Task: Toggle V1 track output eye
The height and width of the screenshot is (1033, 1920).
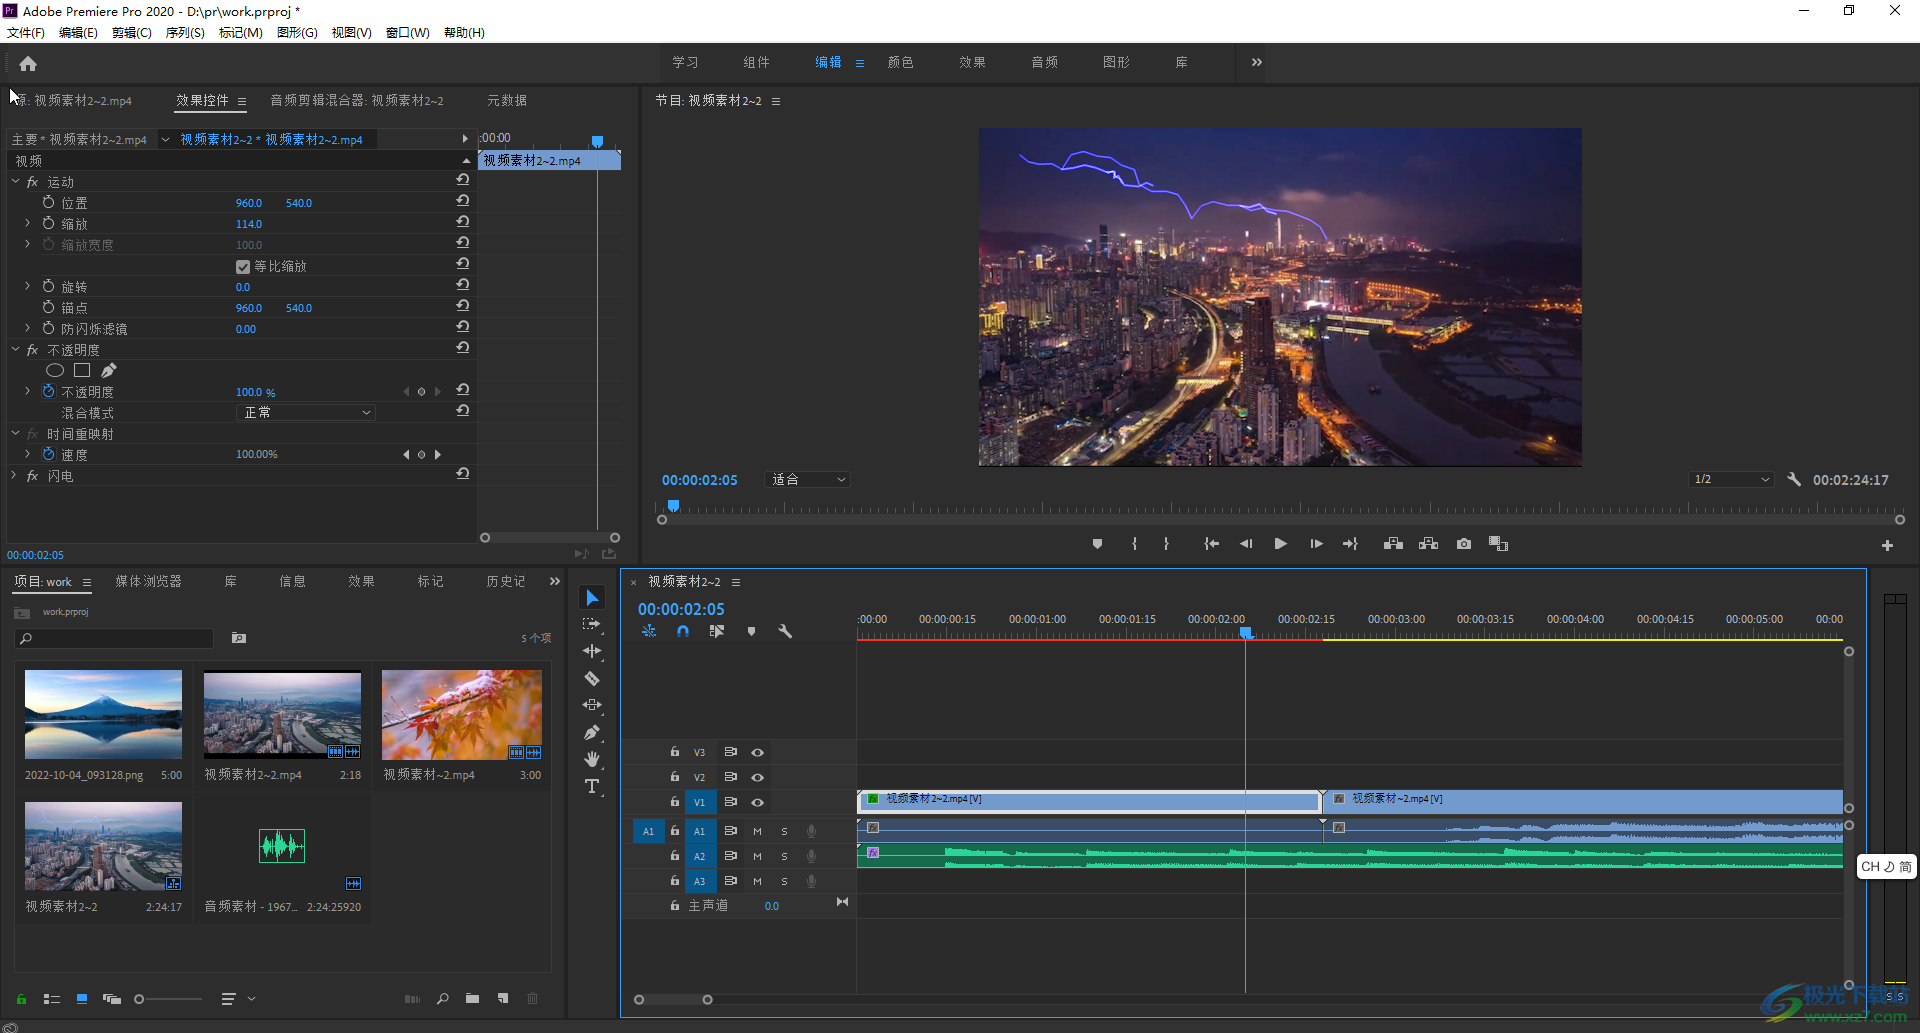Action: [758, 802]
